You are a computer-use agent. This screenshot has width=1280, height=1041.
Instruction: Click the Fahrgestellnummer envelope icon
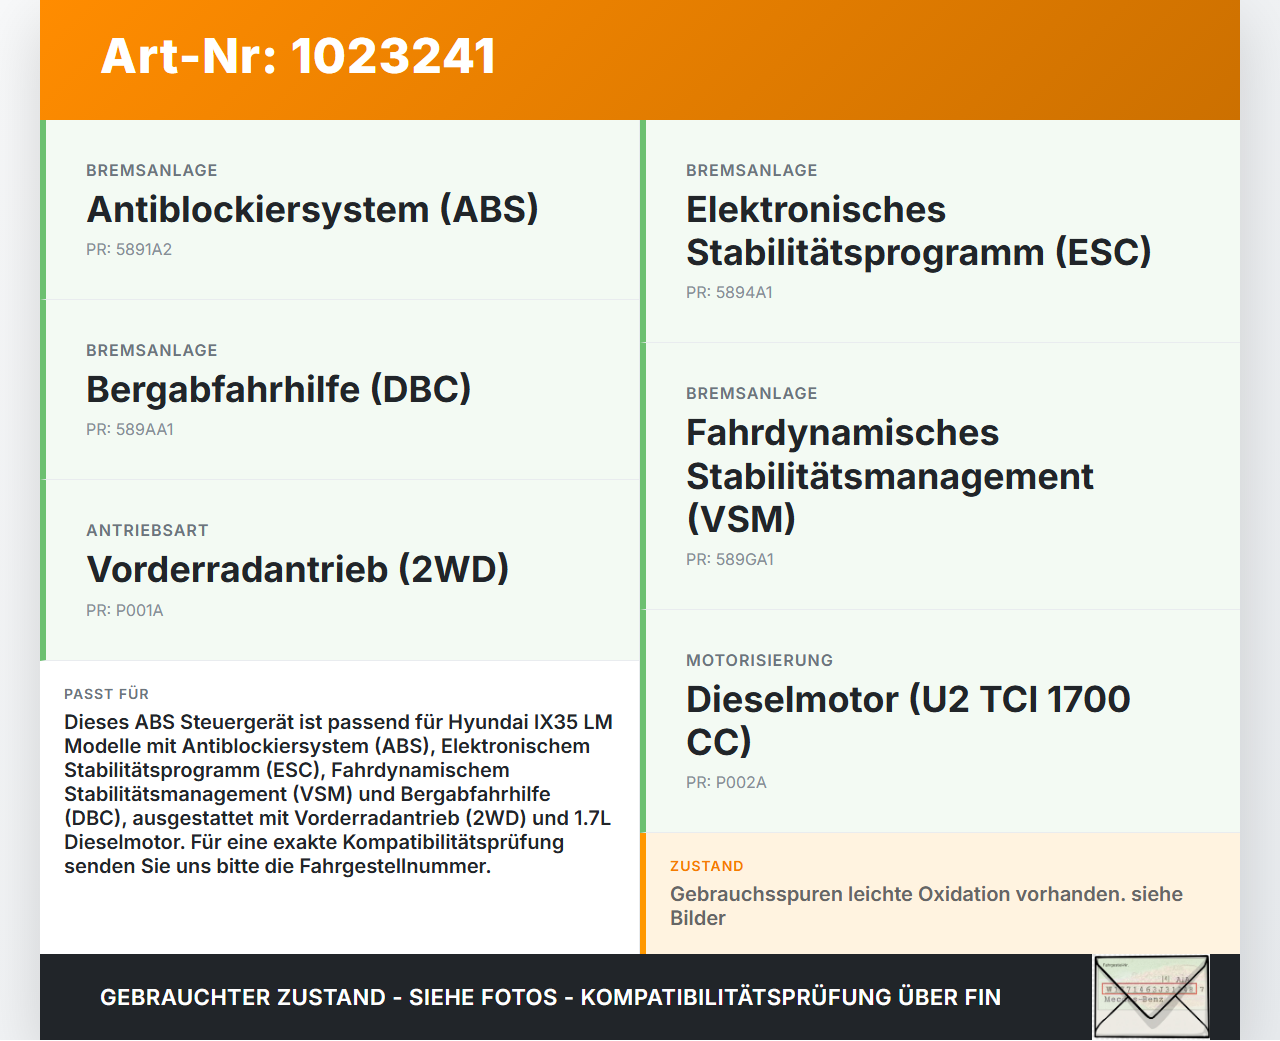click(1152, 998)
